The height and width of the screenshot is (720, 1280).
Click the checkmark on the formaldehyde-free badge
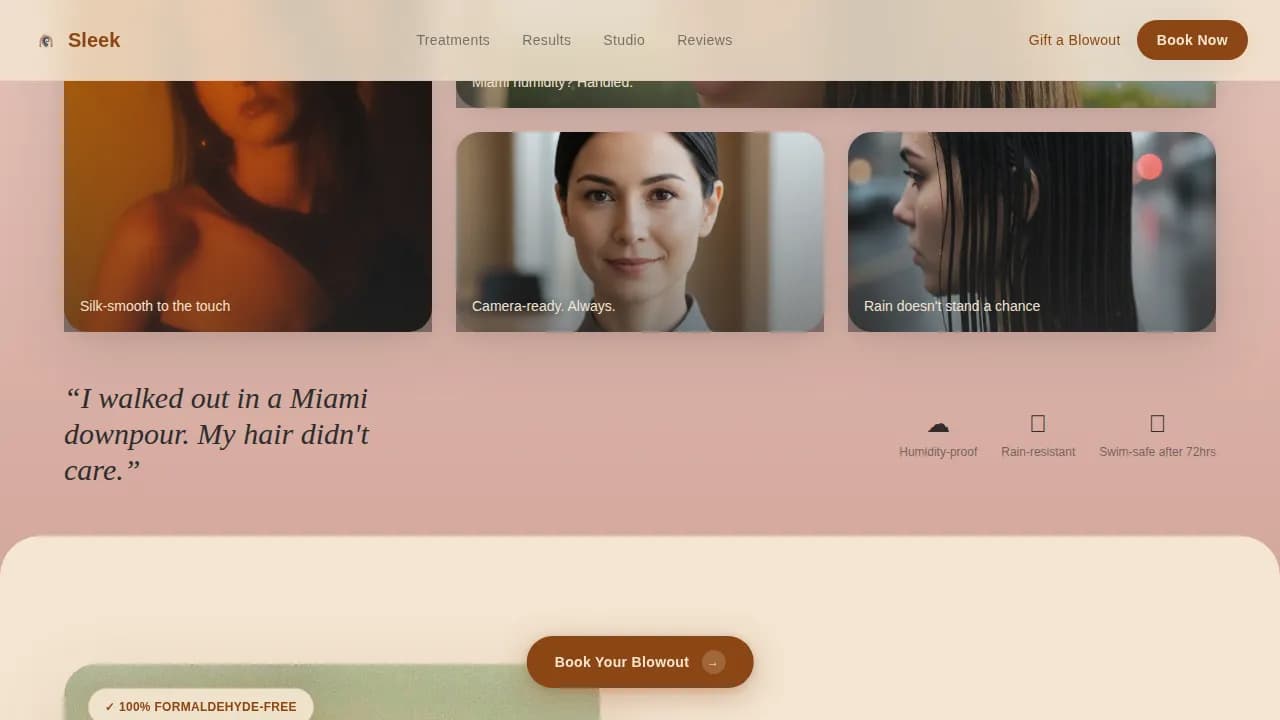coord(108,706)
